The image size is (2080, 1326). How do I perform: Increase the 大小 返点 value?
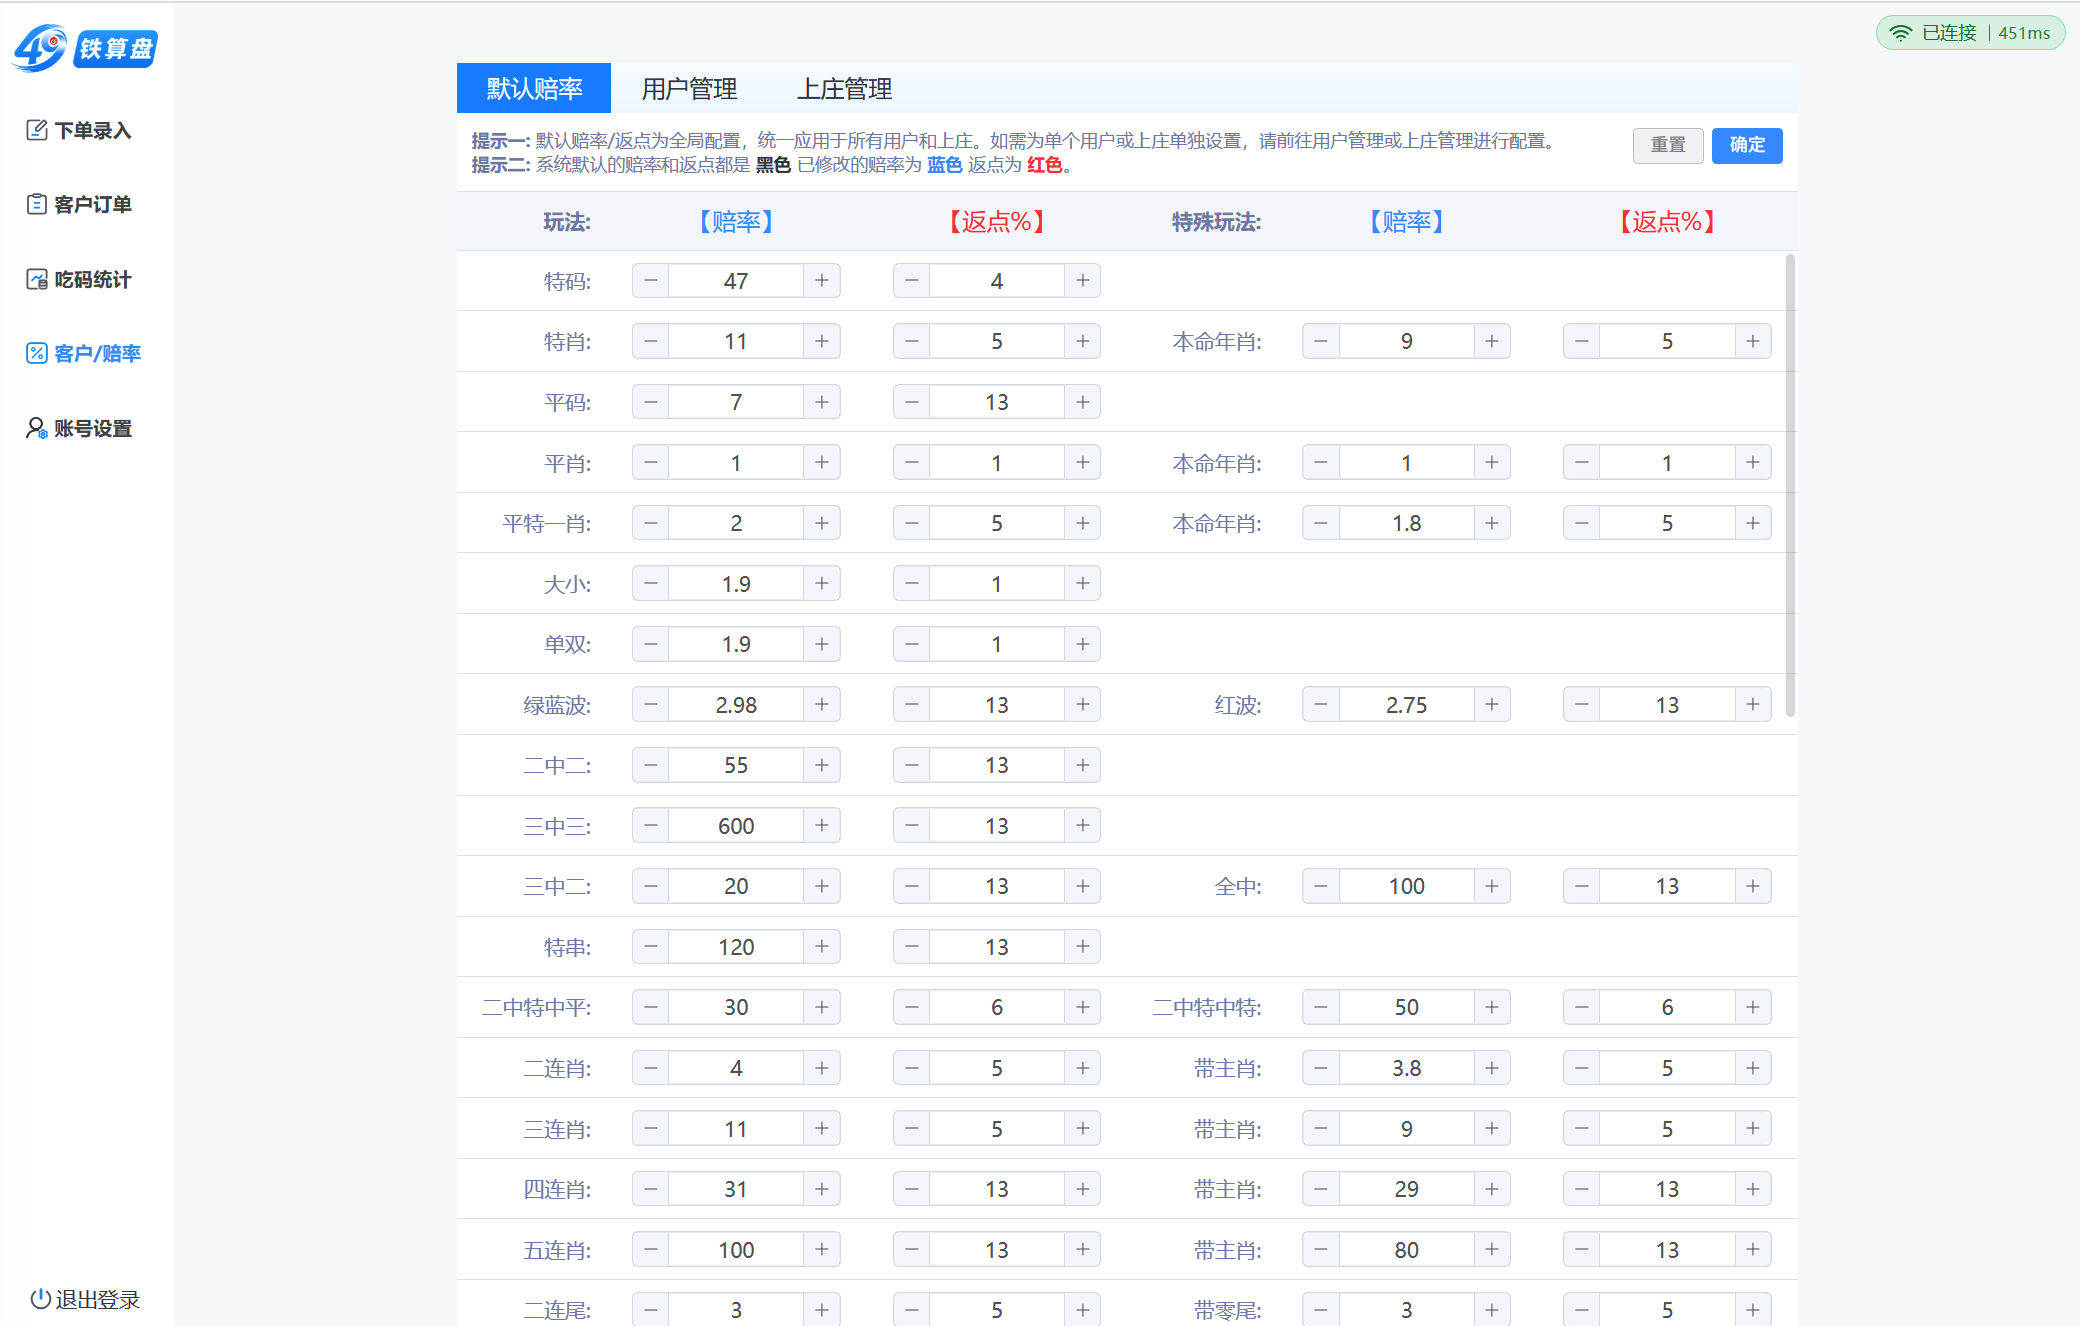coord(1083,584)
